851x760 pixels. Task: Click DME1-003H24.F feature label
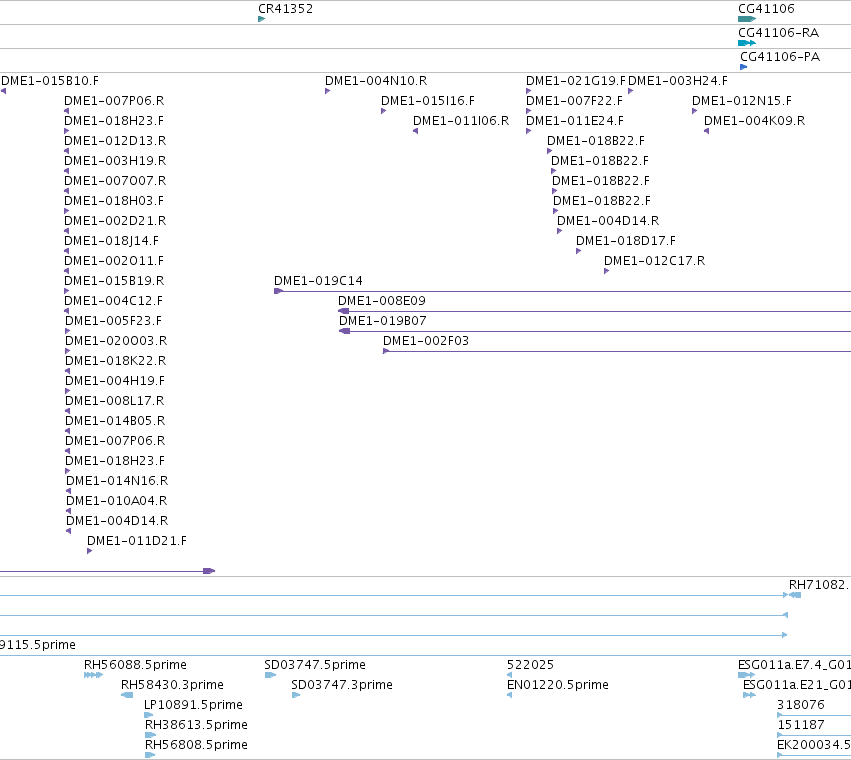click(678, 81)
